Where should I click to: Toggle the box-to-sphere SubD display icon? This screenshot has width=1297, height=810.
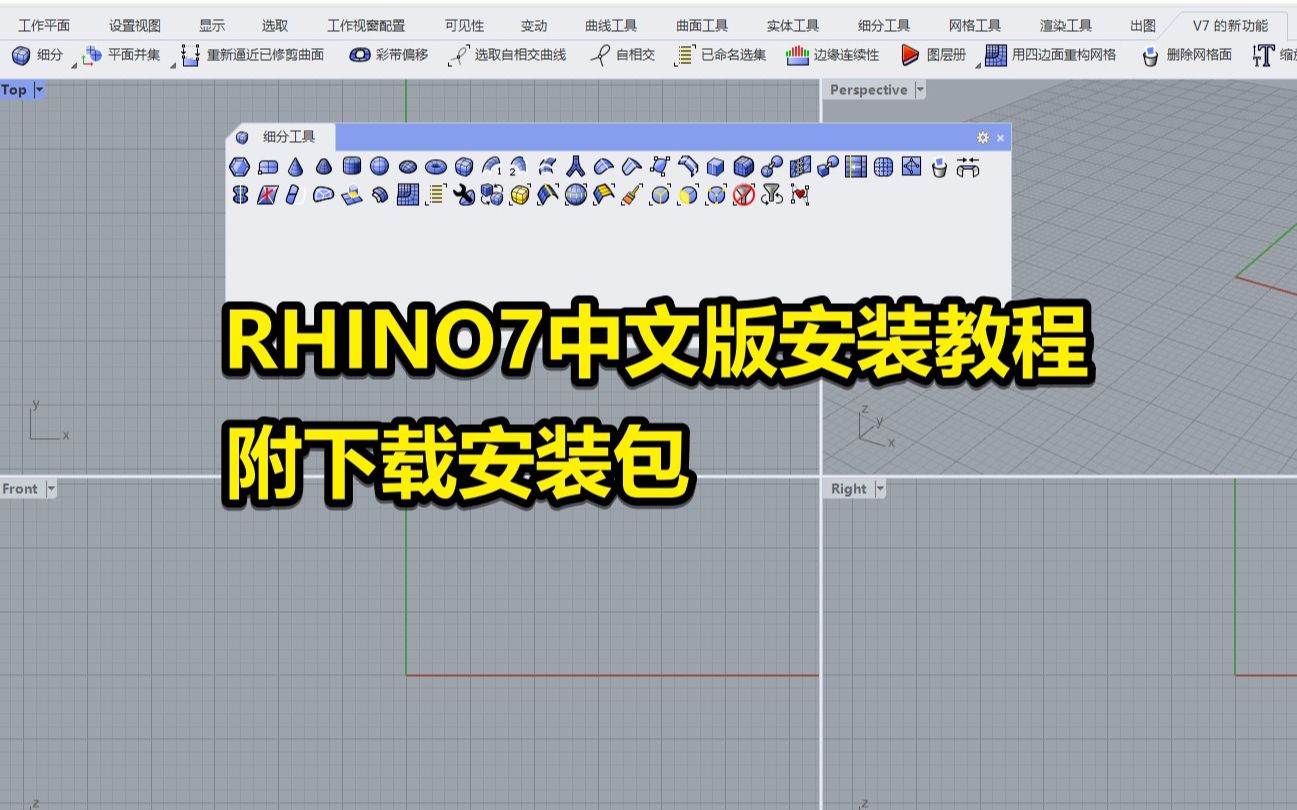(827, 167)
